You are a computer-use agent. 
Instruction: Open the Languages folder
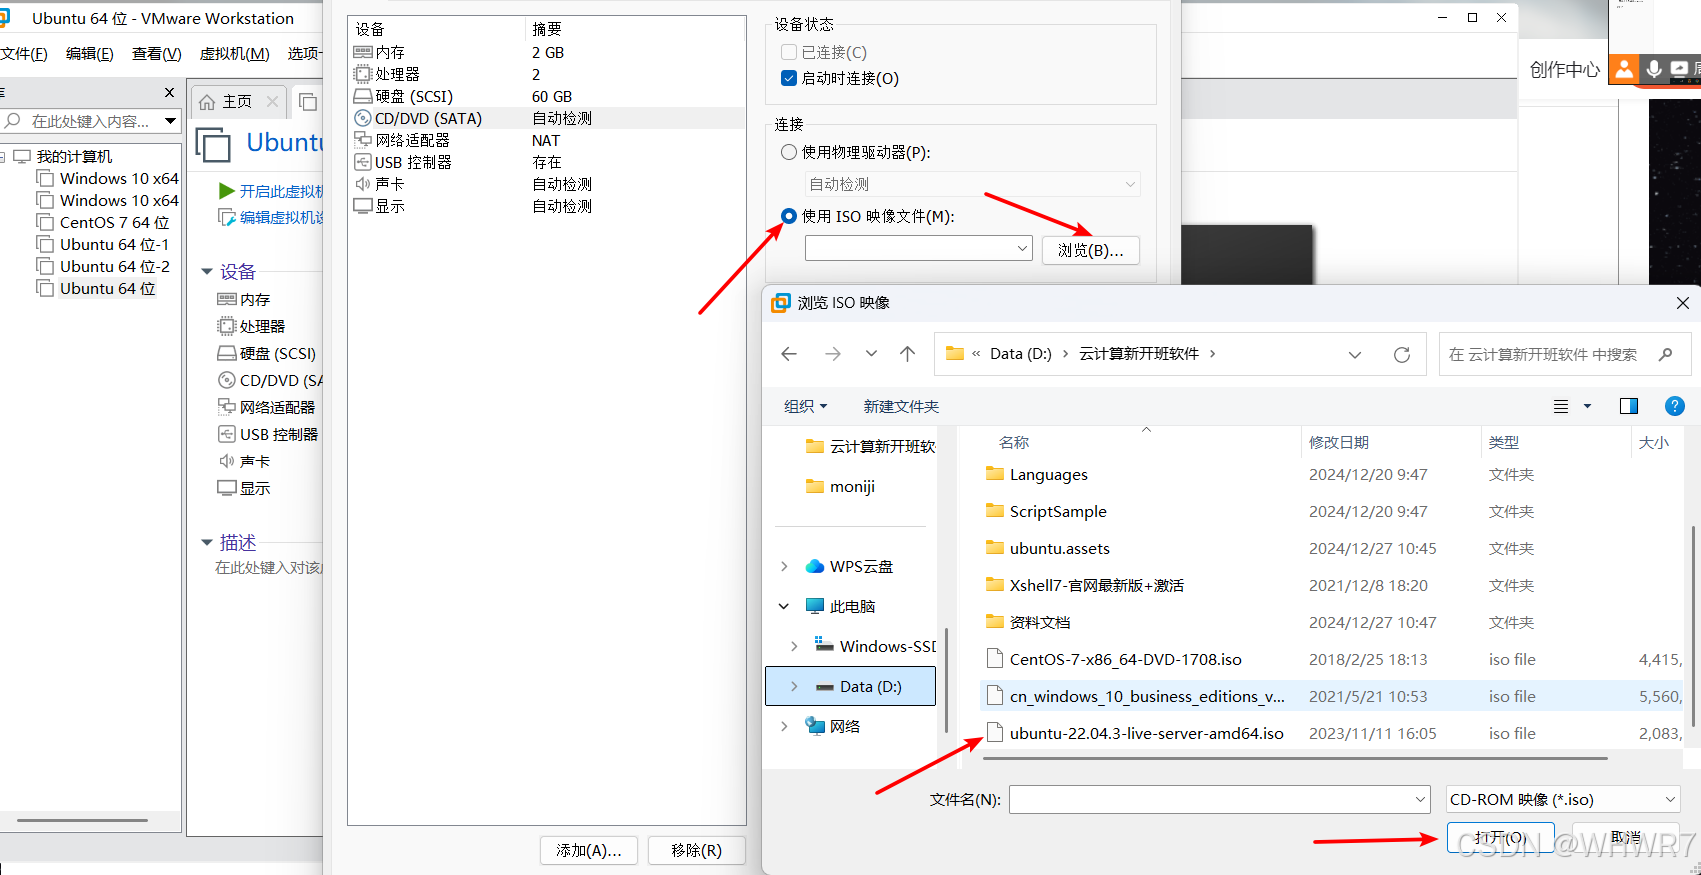pos(1048,475)
